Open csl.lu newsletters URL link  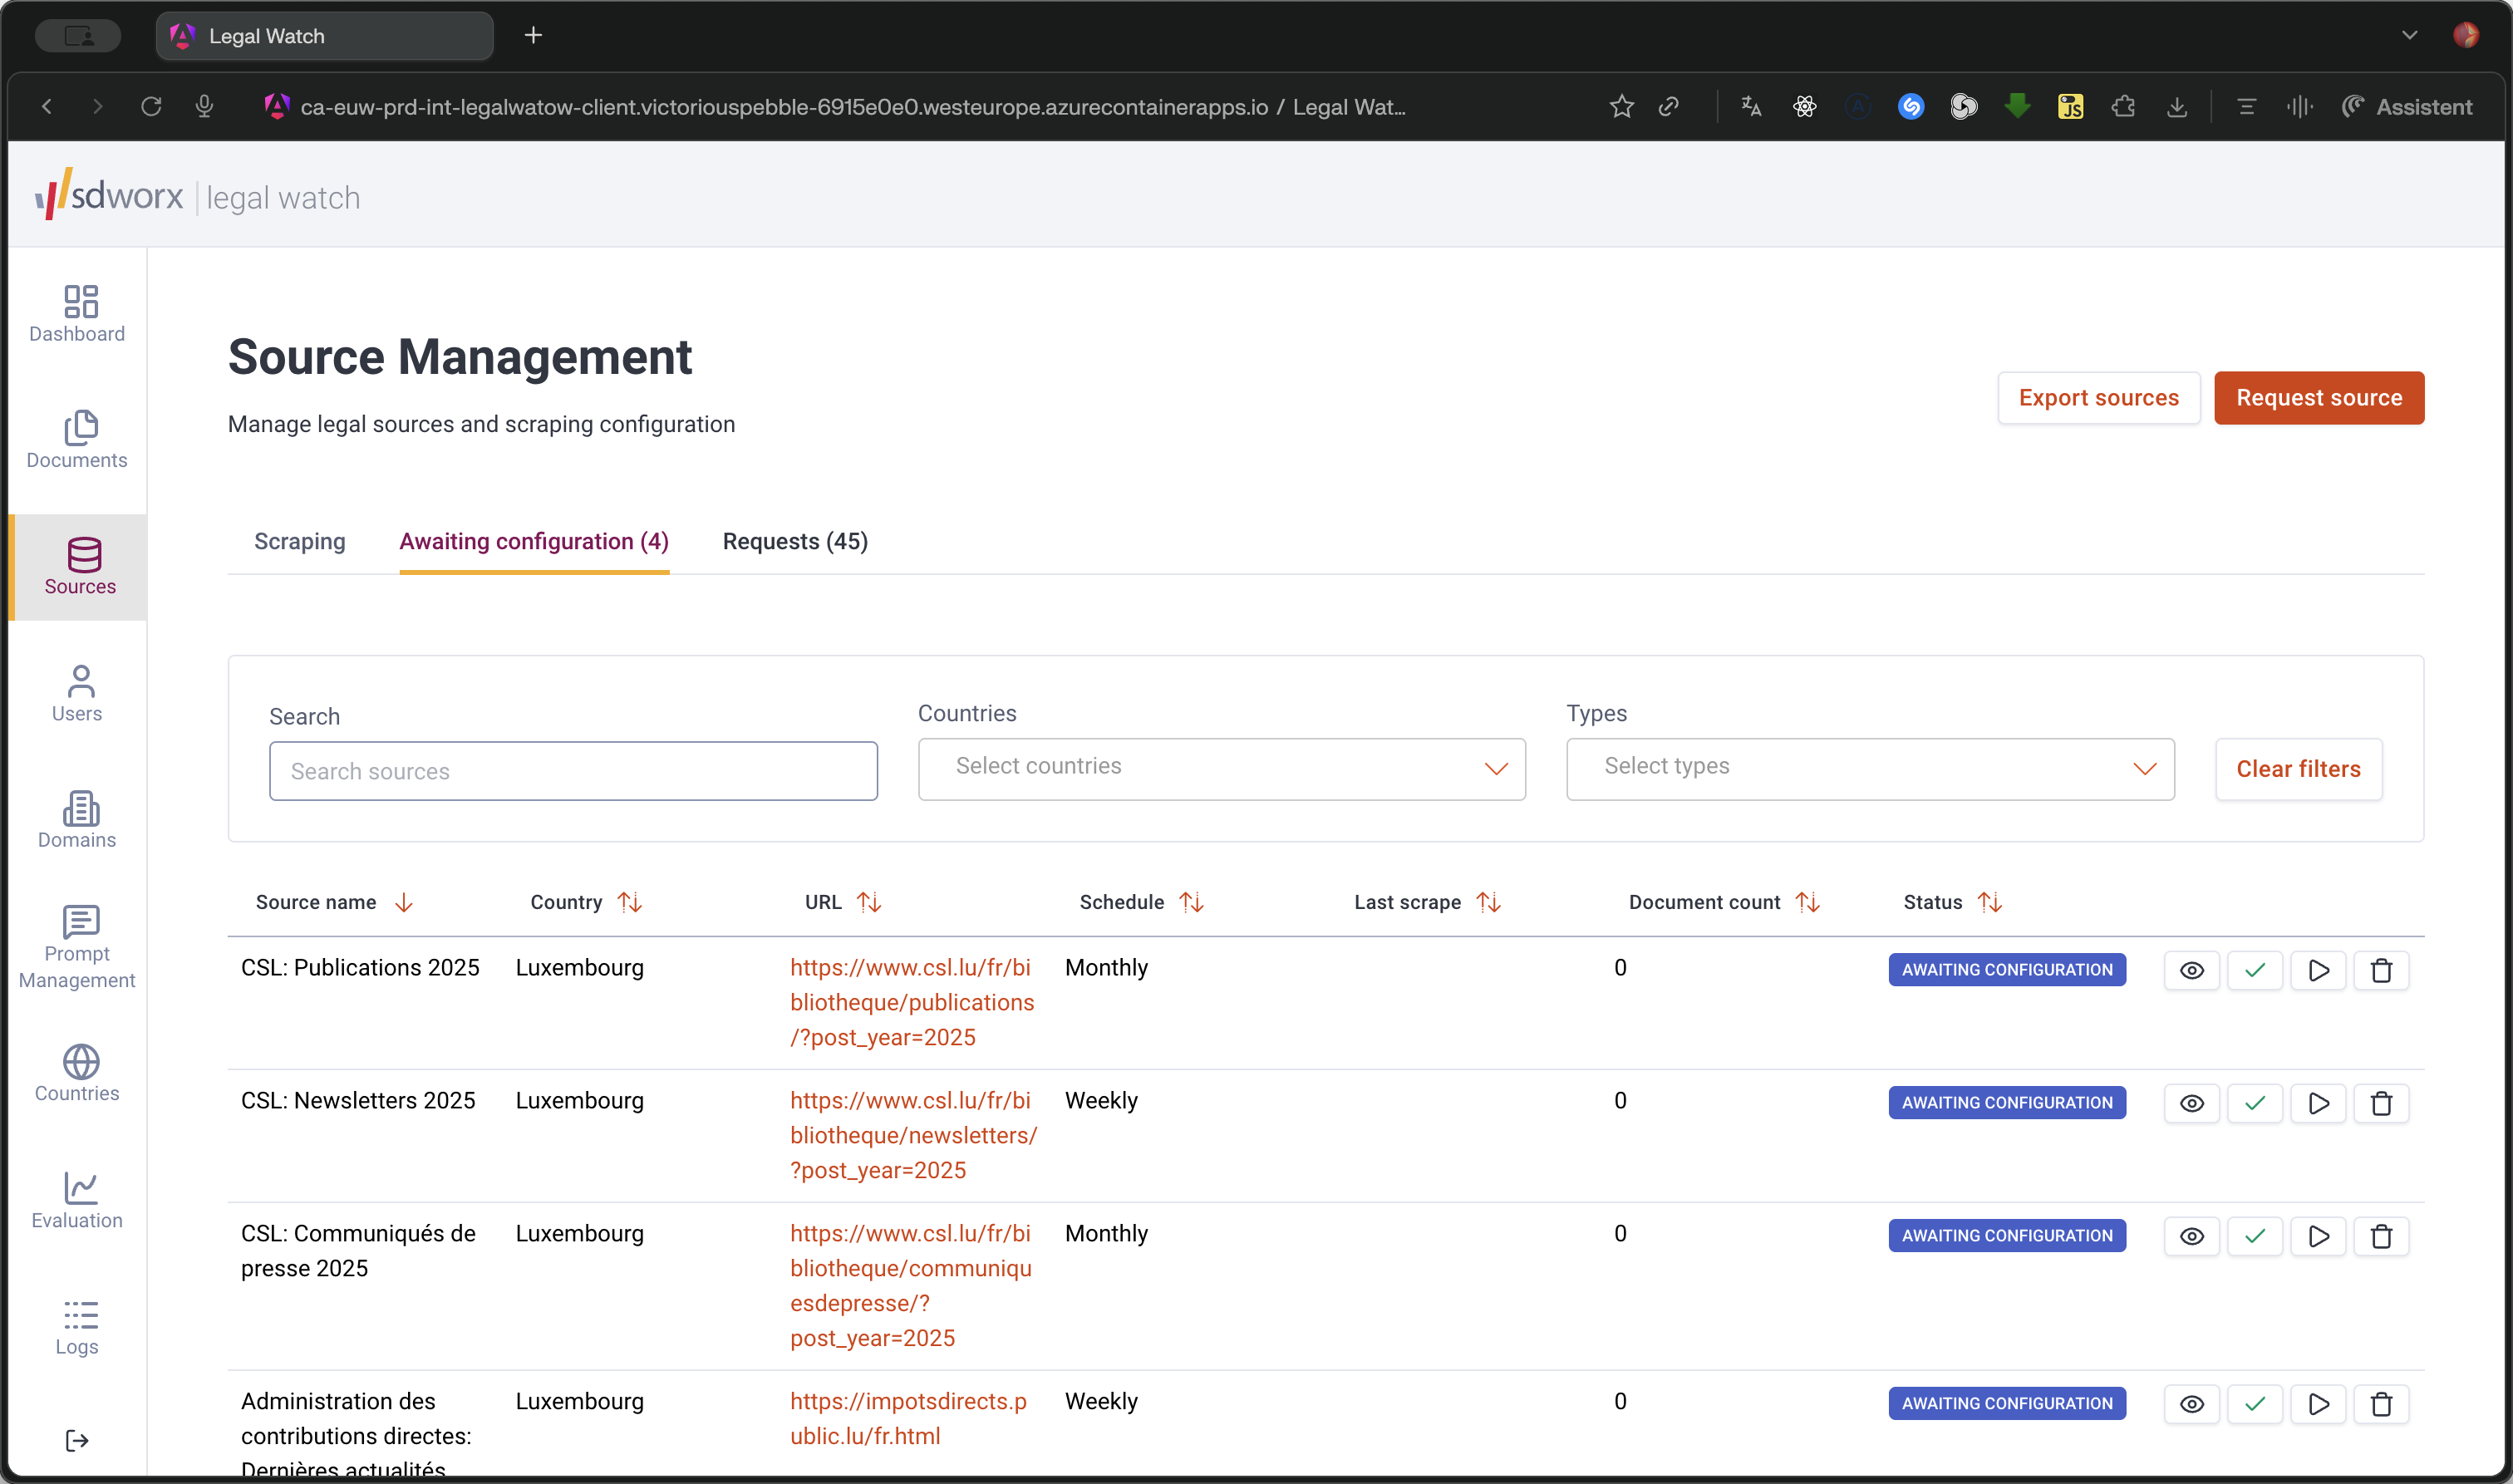pos(913,1135)
